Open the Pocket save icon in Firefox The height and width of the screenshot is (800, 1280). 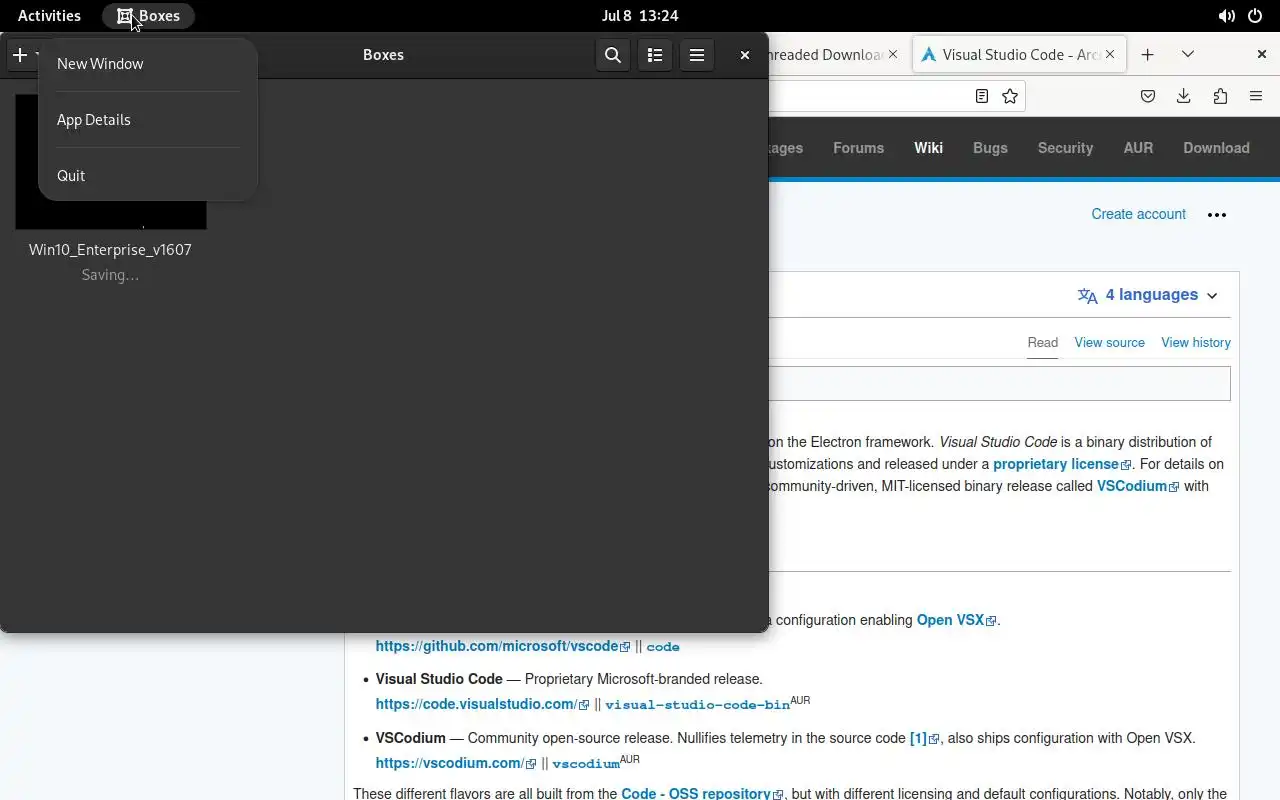tap(1148, 96)
